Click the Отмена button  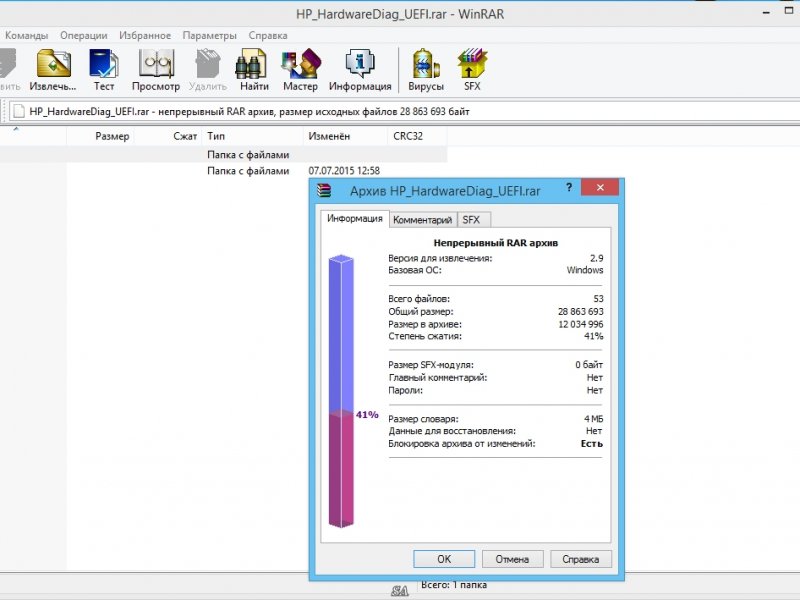512,559
